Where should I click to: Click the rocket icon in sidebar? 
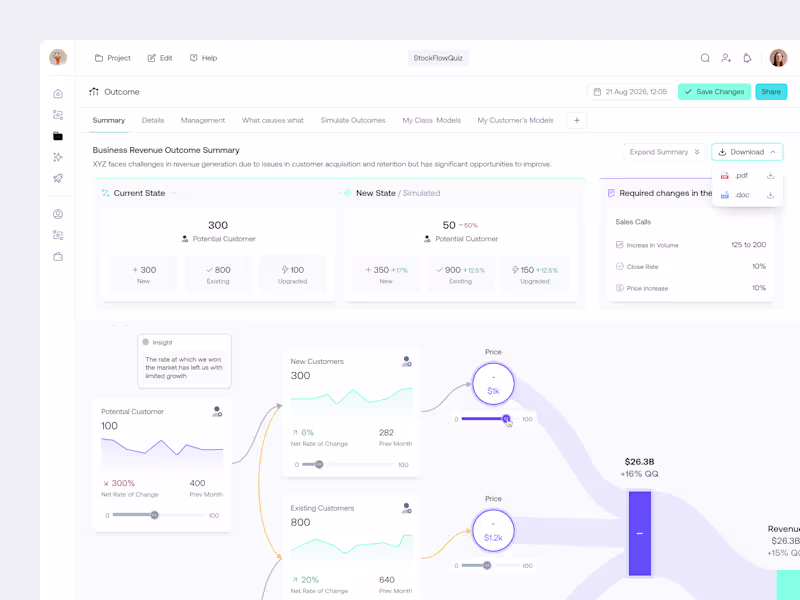pos(58,178)
